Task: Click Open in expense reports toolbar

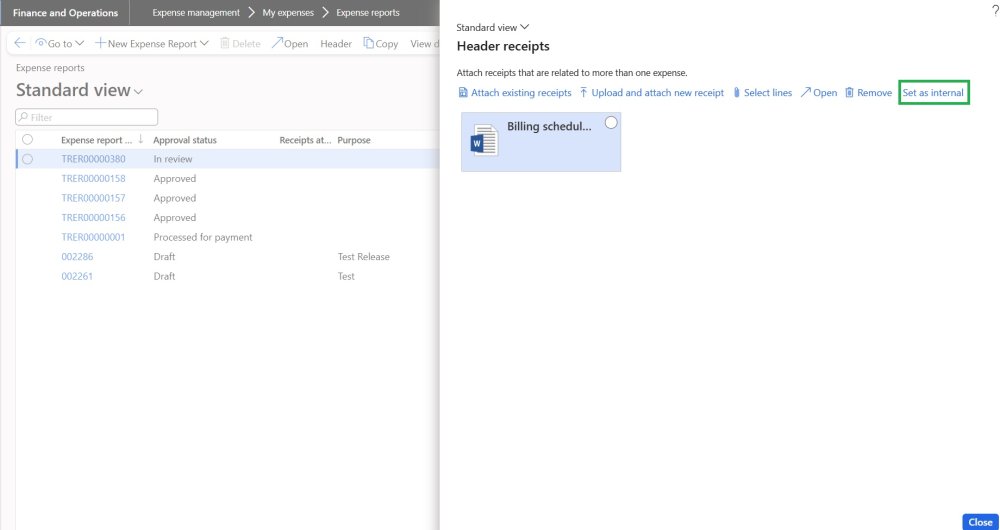Action: 290,43
